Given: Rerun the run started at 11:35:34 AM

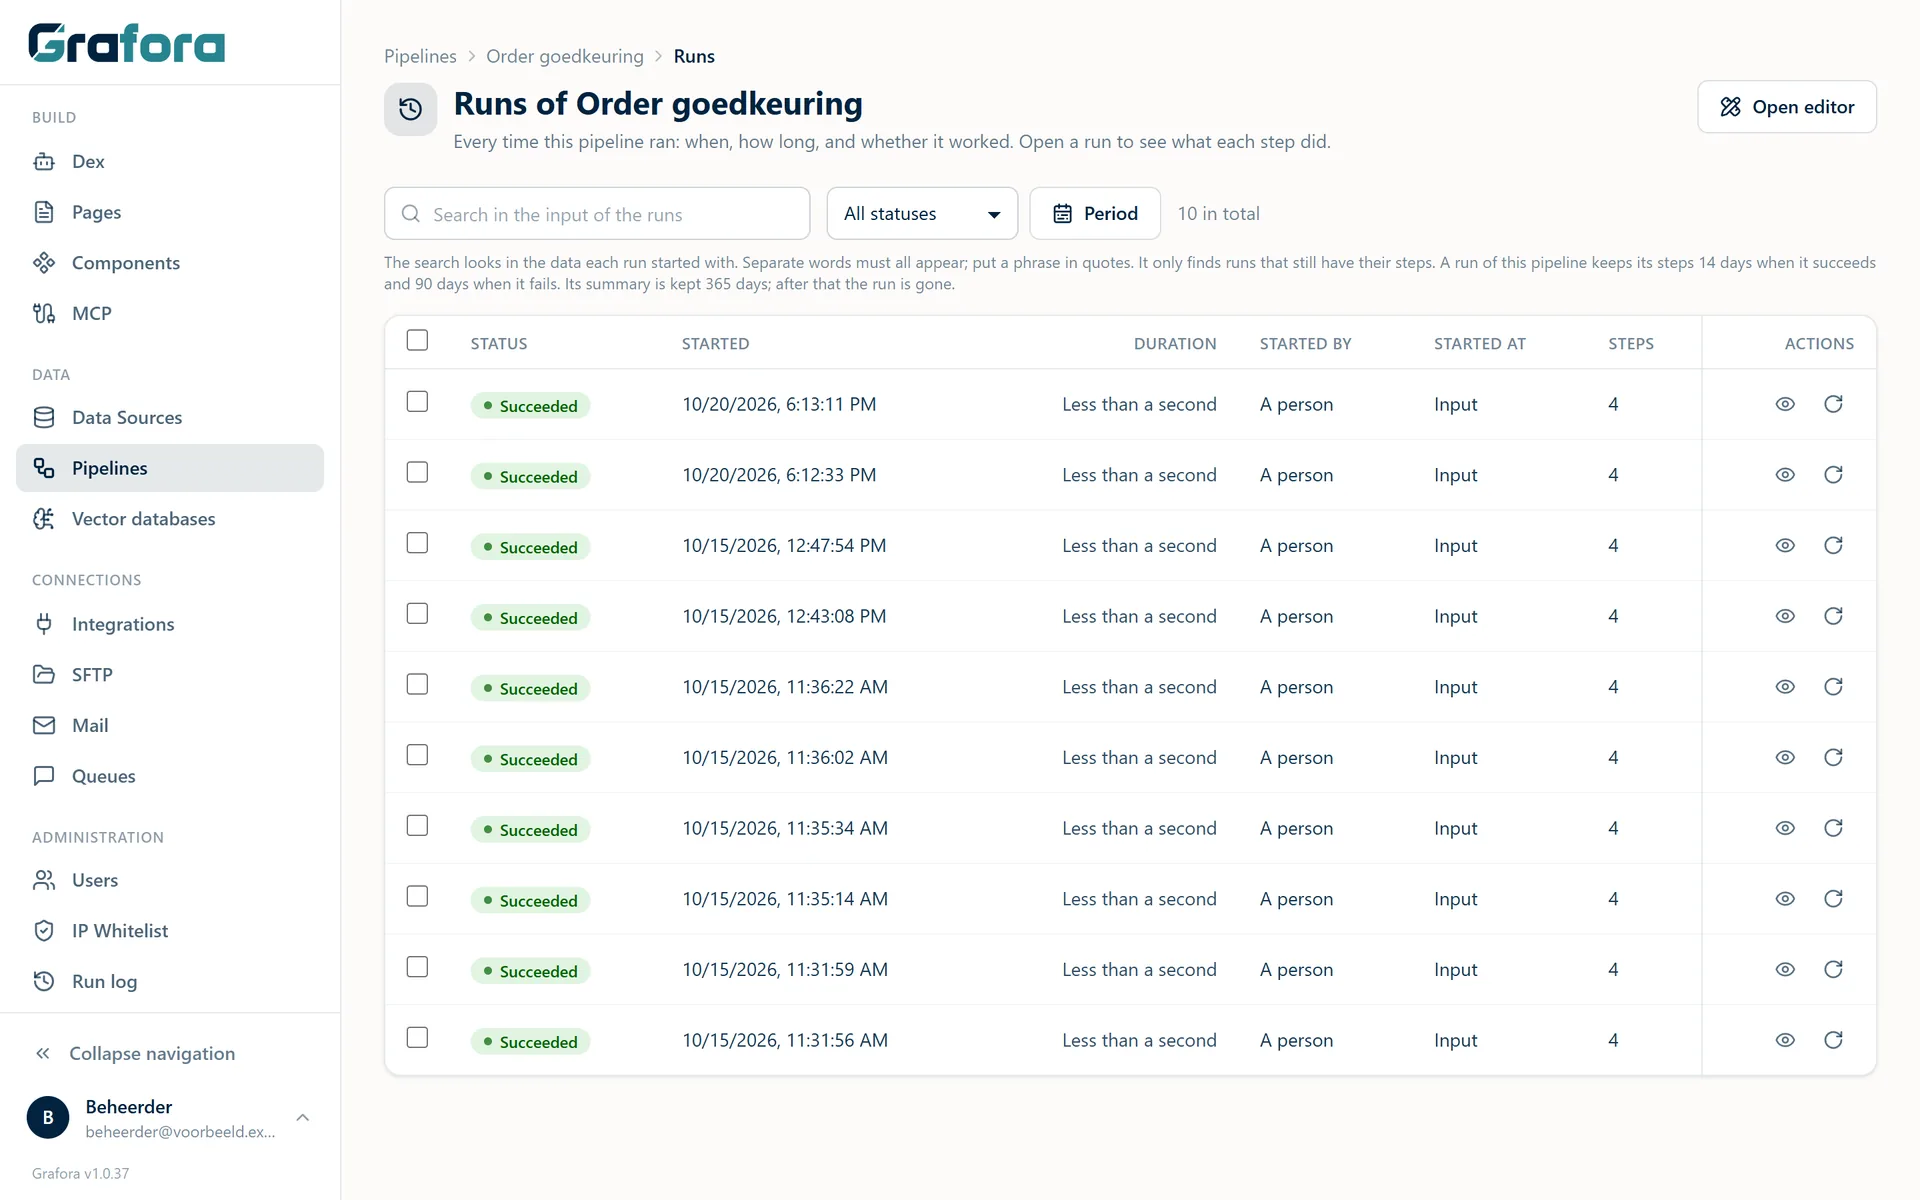Looking at the screenshot, I should (1833, 828).
